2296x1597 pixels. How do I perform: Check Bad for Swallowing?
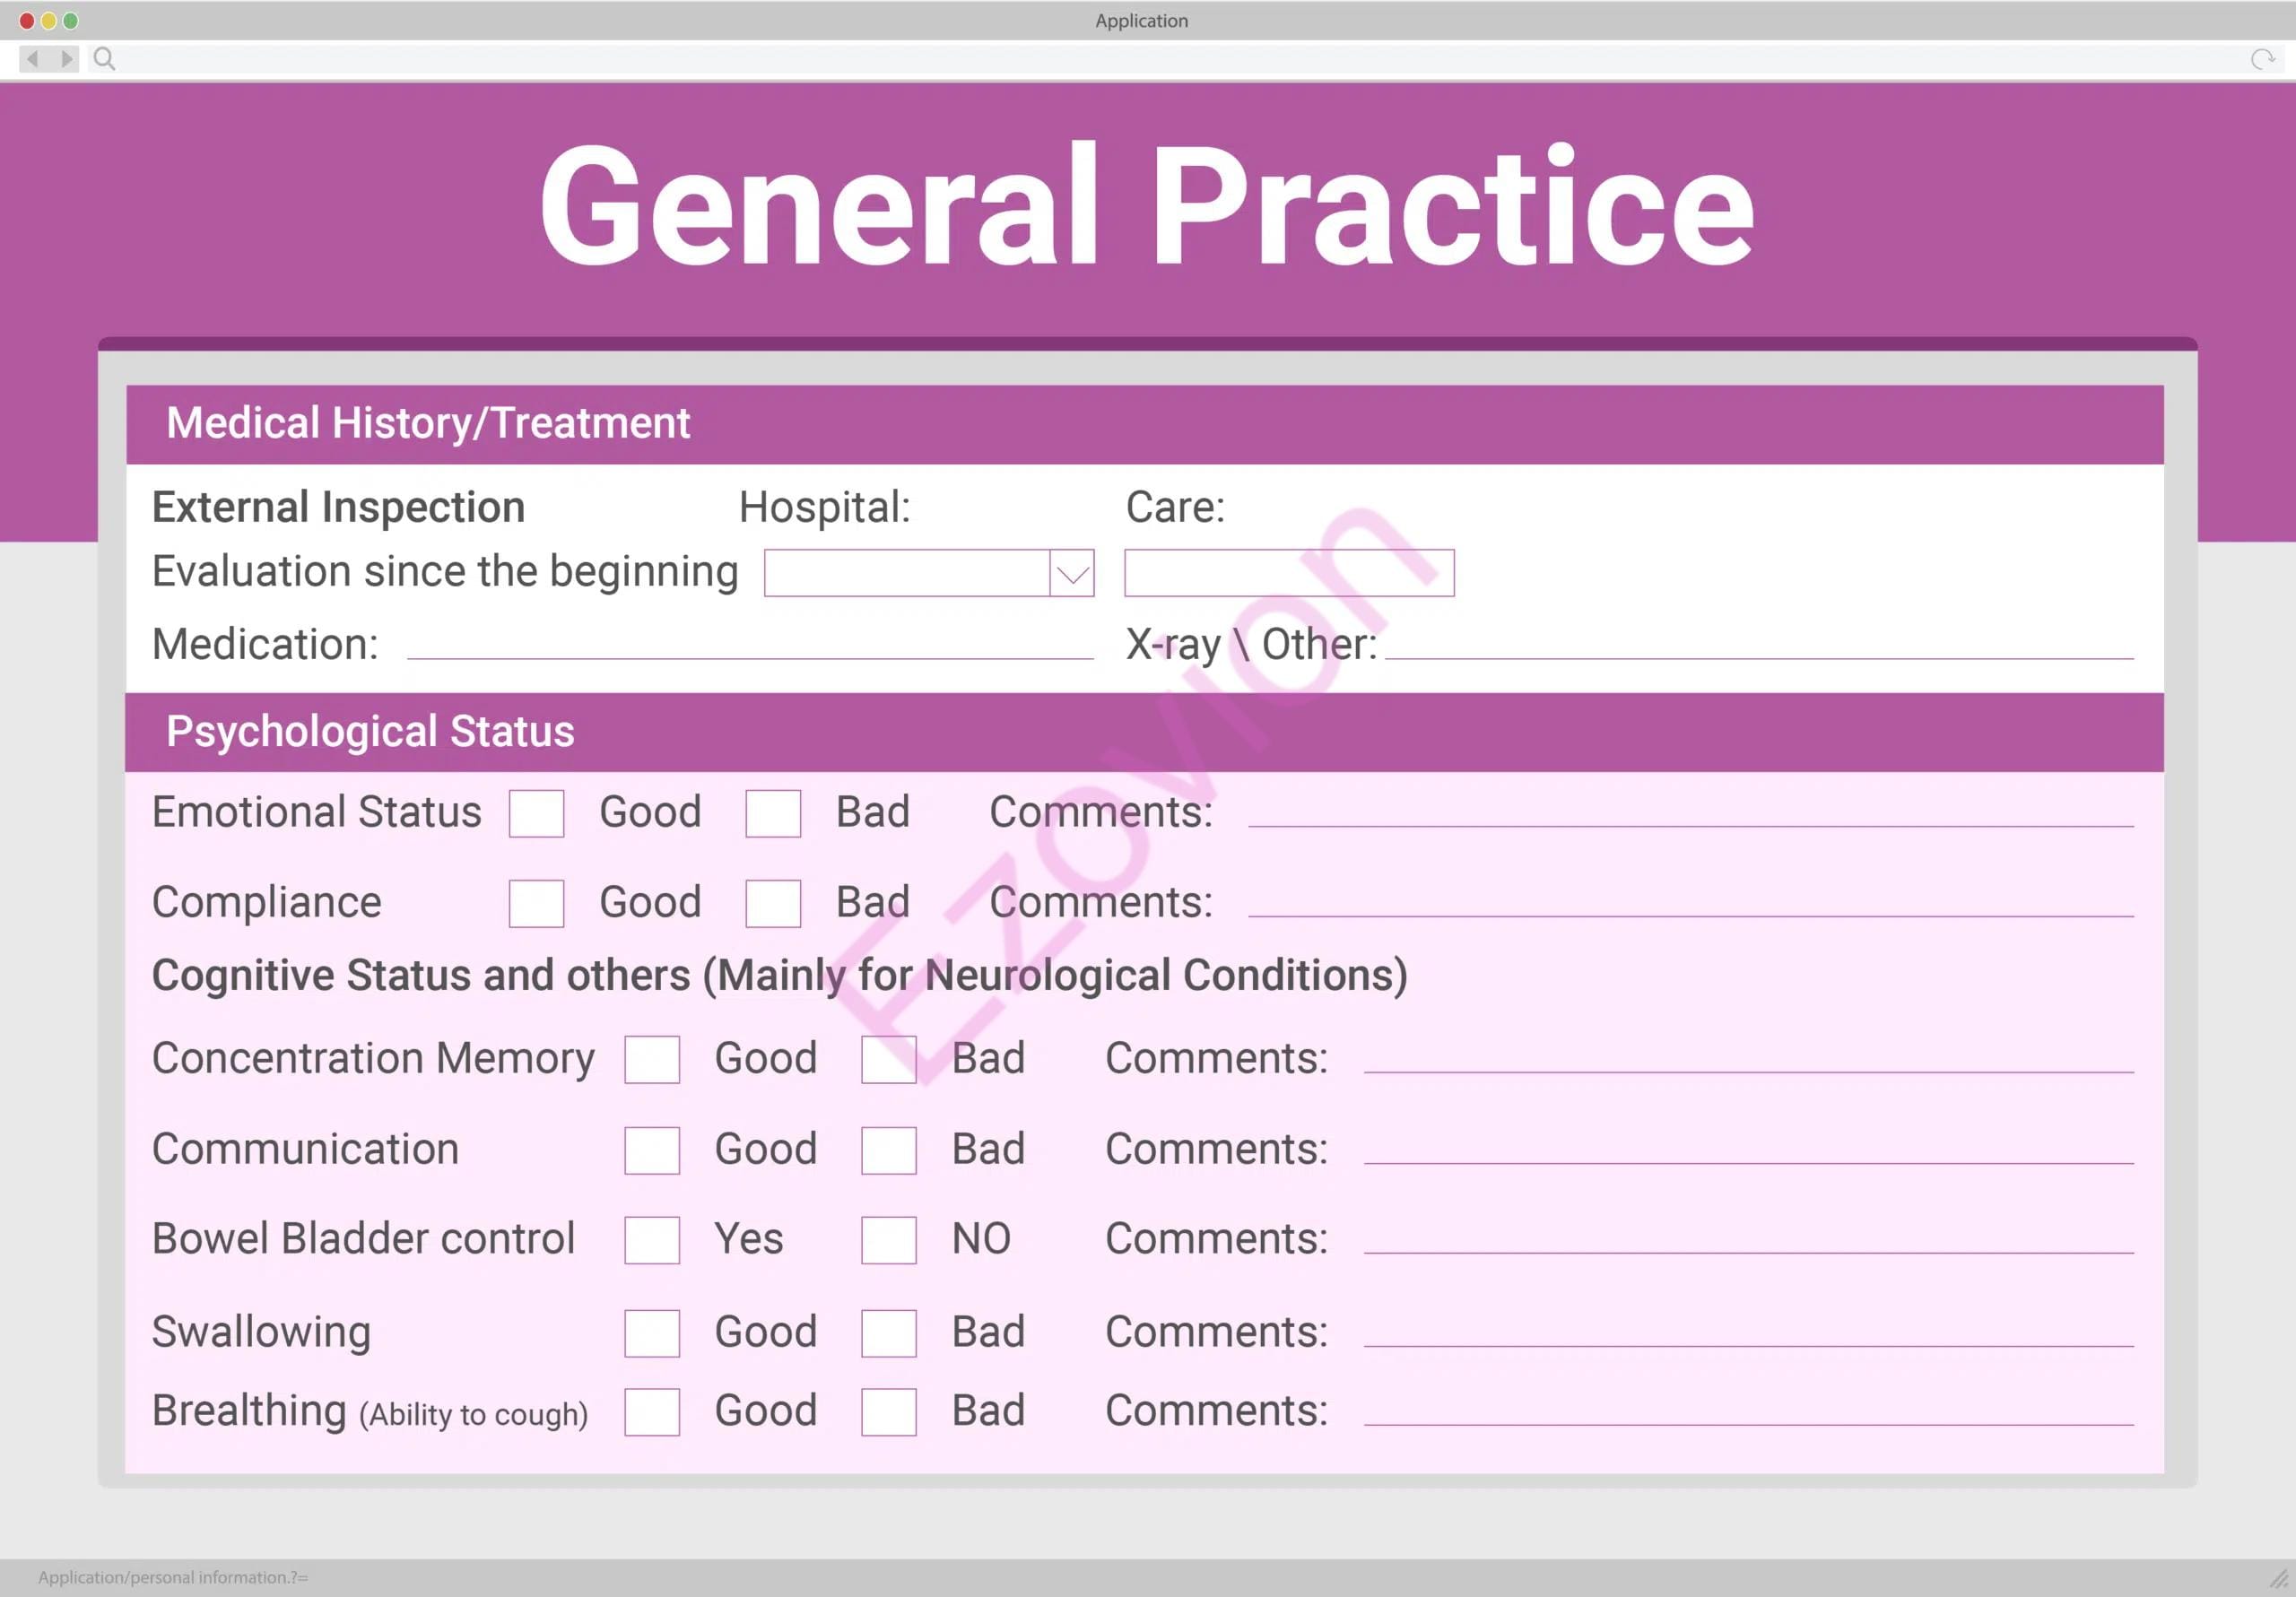pyautogui.click(x=889, y=1333)
